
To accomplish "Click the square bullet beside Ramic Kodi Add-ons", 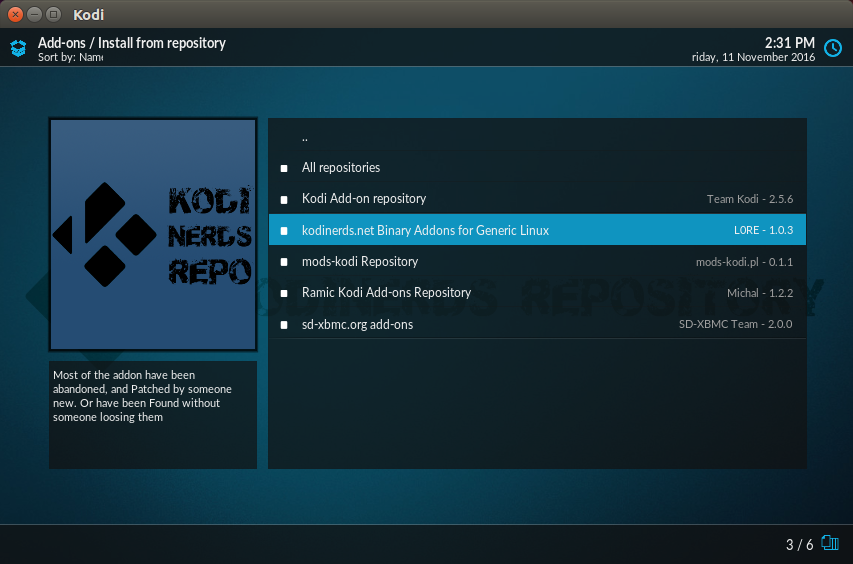I will click(x=284, y=294).
